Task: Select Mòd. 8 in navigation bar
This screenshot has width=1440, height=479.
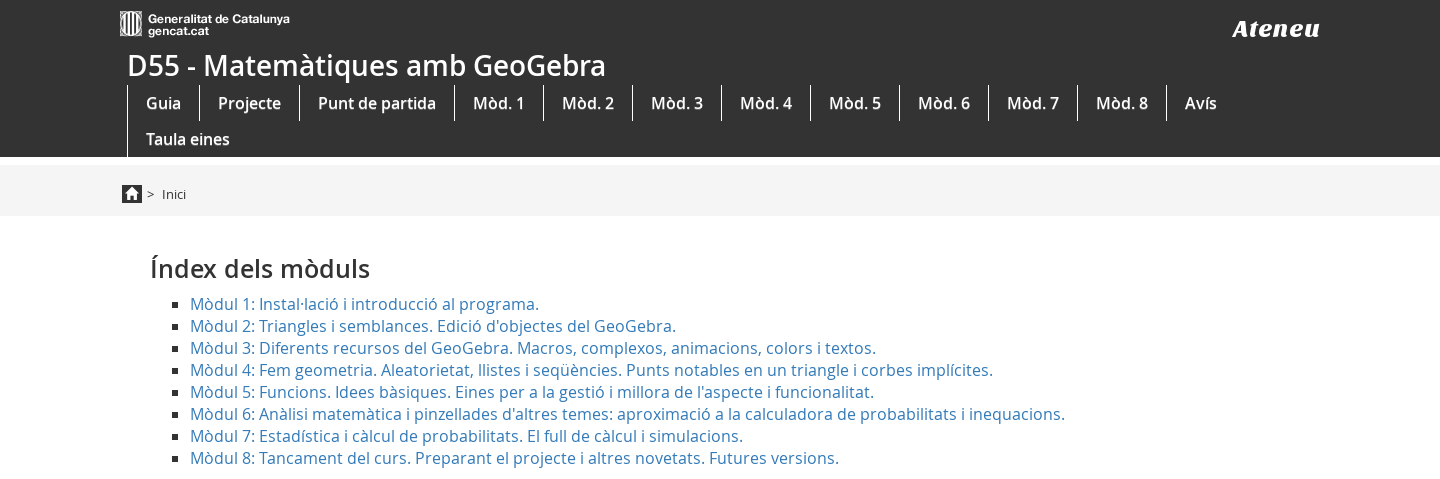Action: coord(1122,103)
